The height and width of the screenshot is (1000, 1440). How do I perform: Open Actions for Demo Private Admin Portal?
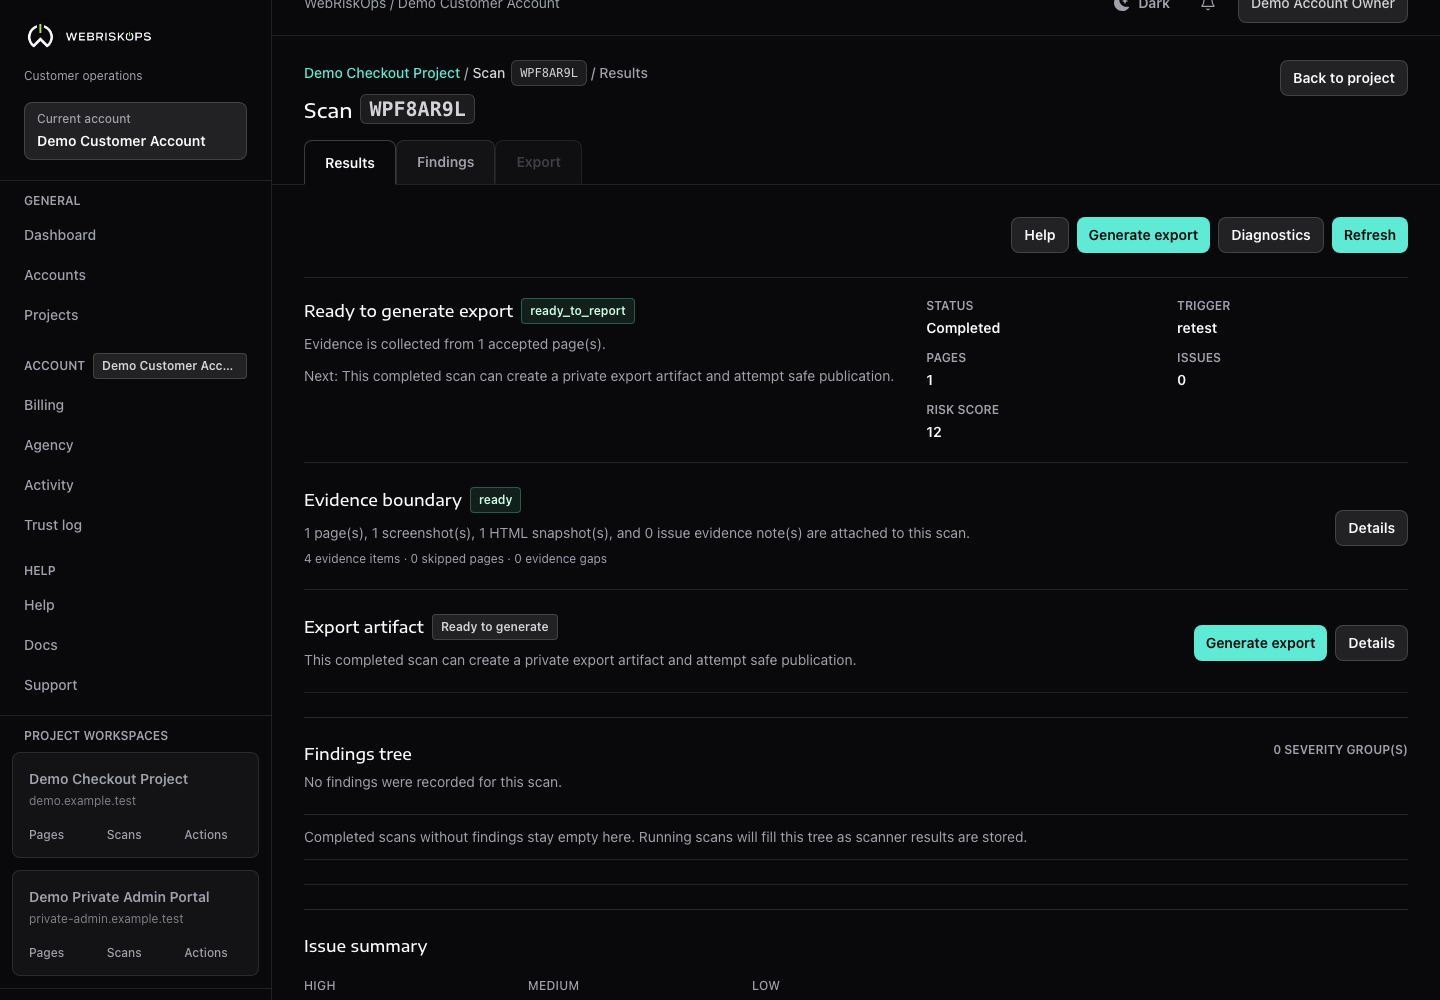tap(206, 953)
